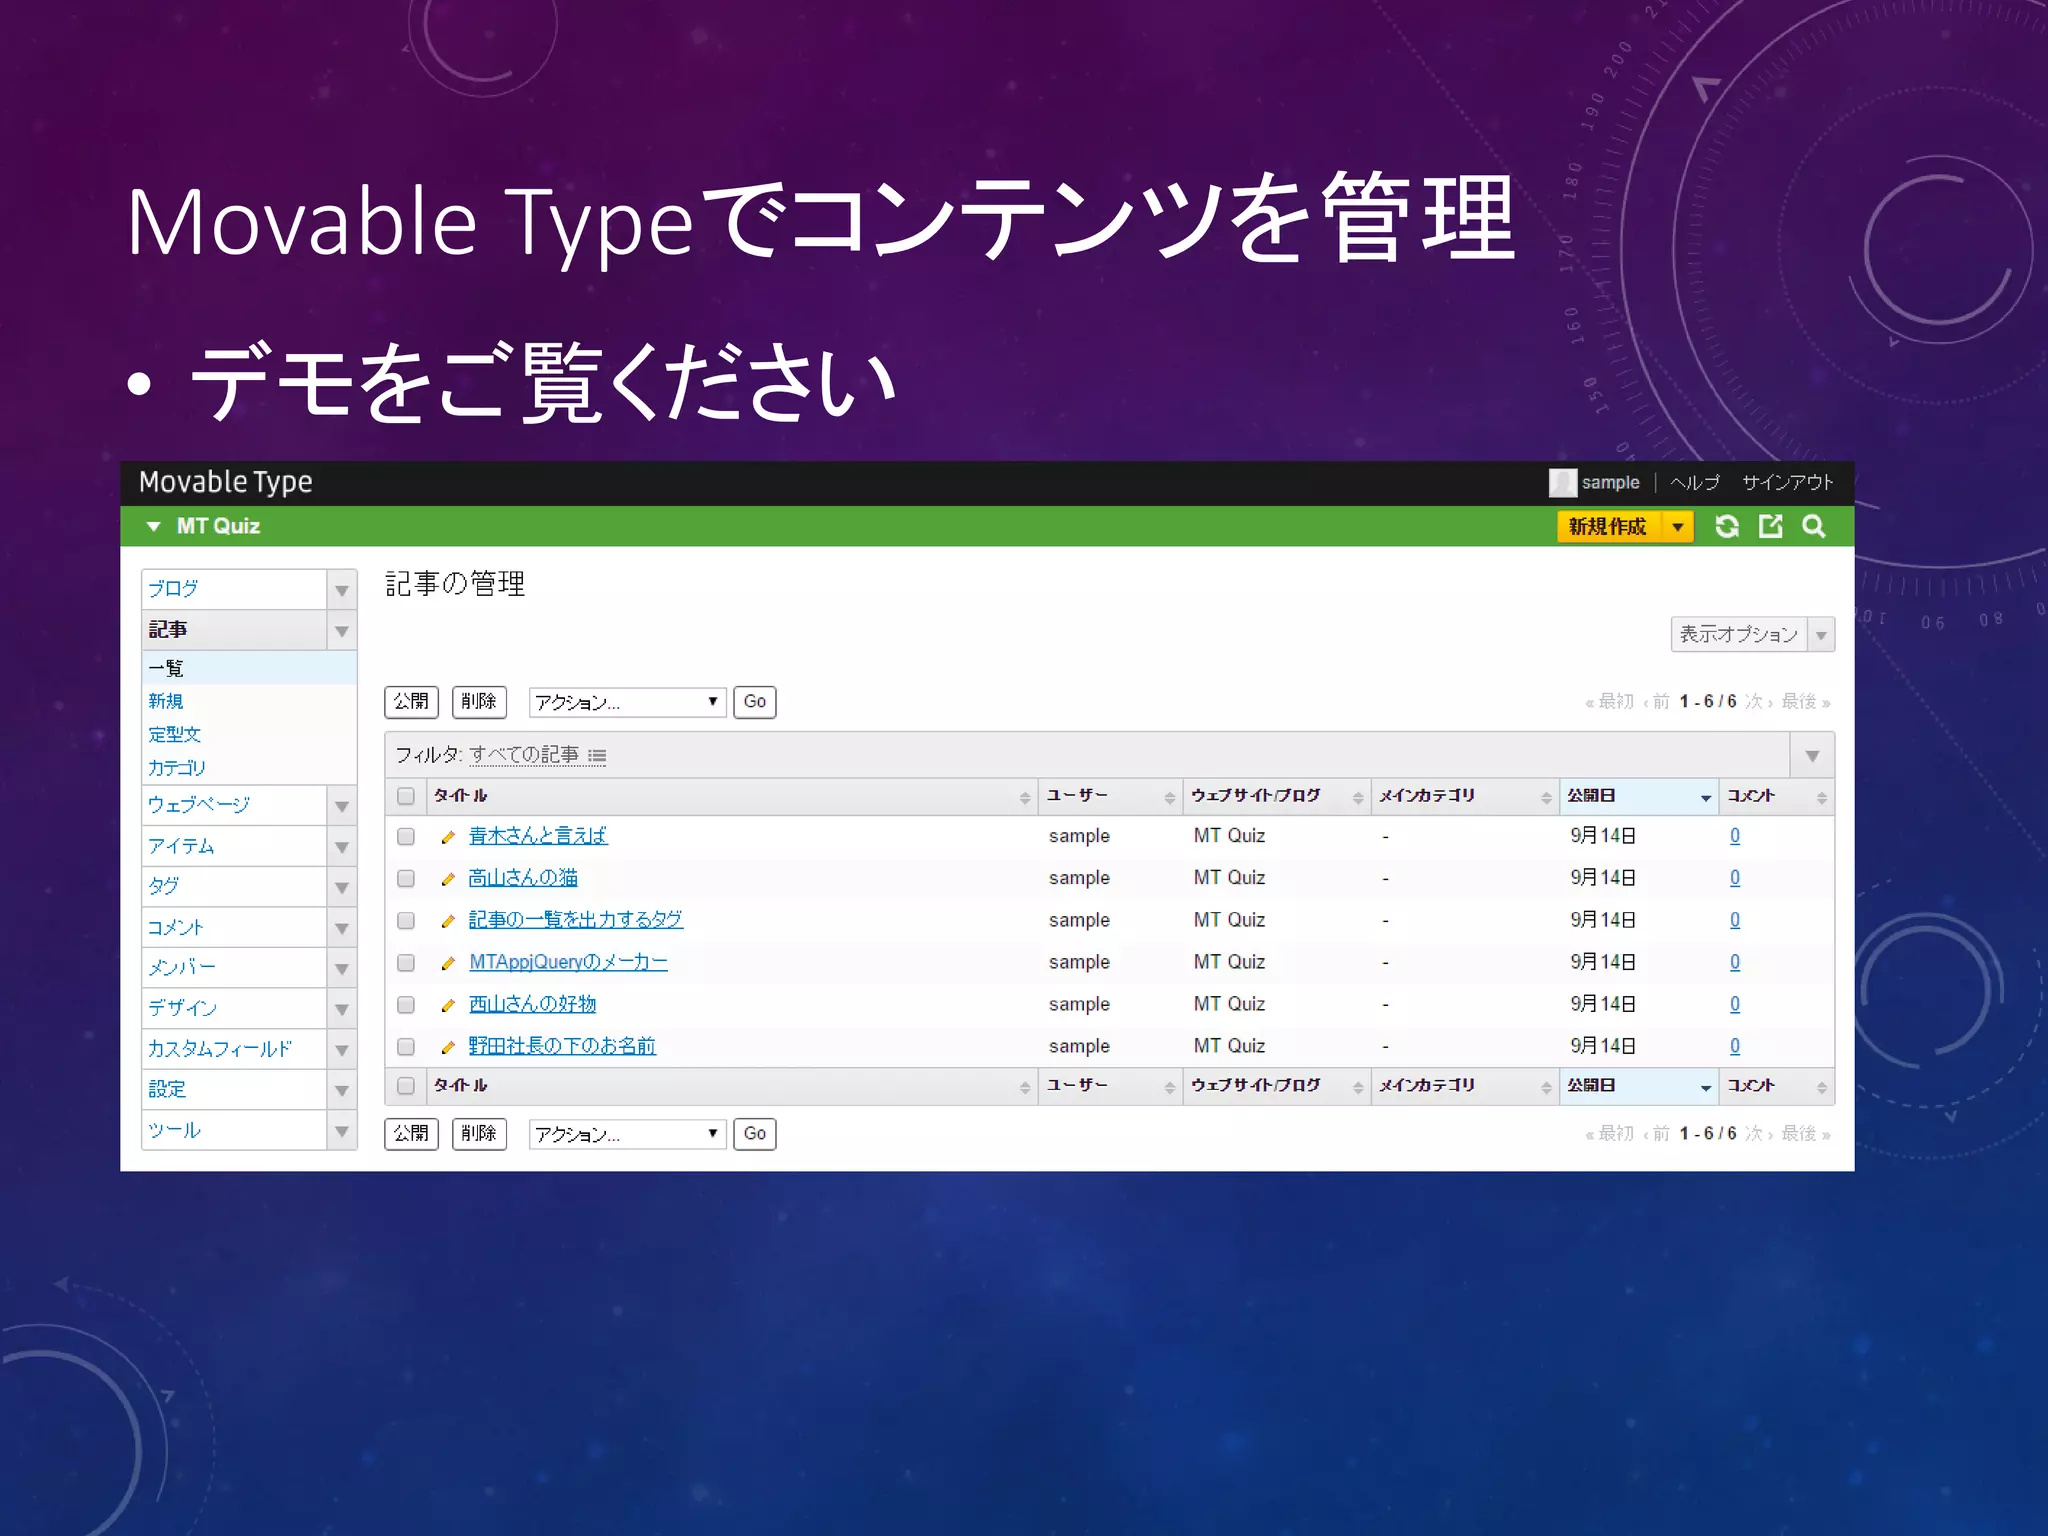2048x1536 pixels.
Task: Open the top アクション... dropdown
Action: (x=627, y=702)
